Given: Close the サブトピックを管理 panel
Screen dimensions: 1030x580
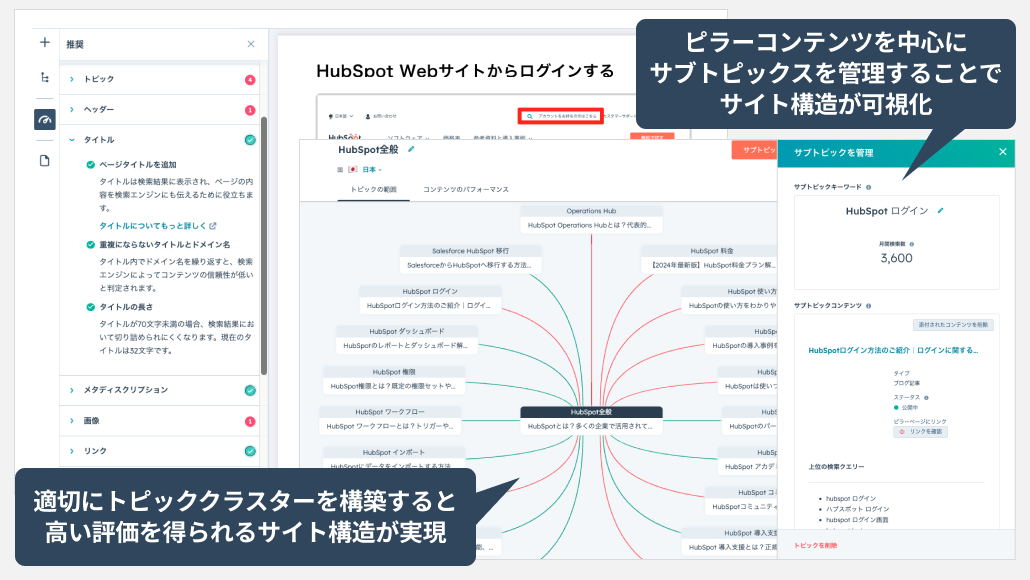Looking at the screenshot, I should pos(1002,152).
